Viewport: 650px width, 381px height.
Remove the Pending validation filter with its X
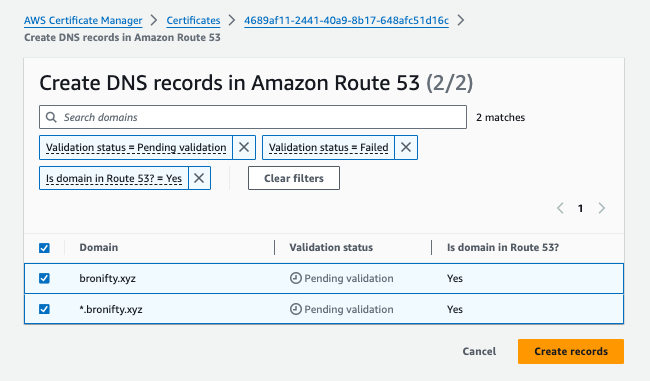pos(244,147)
